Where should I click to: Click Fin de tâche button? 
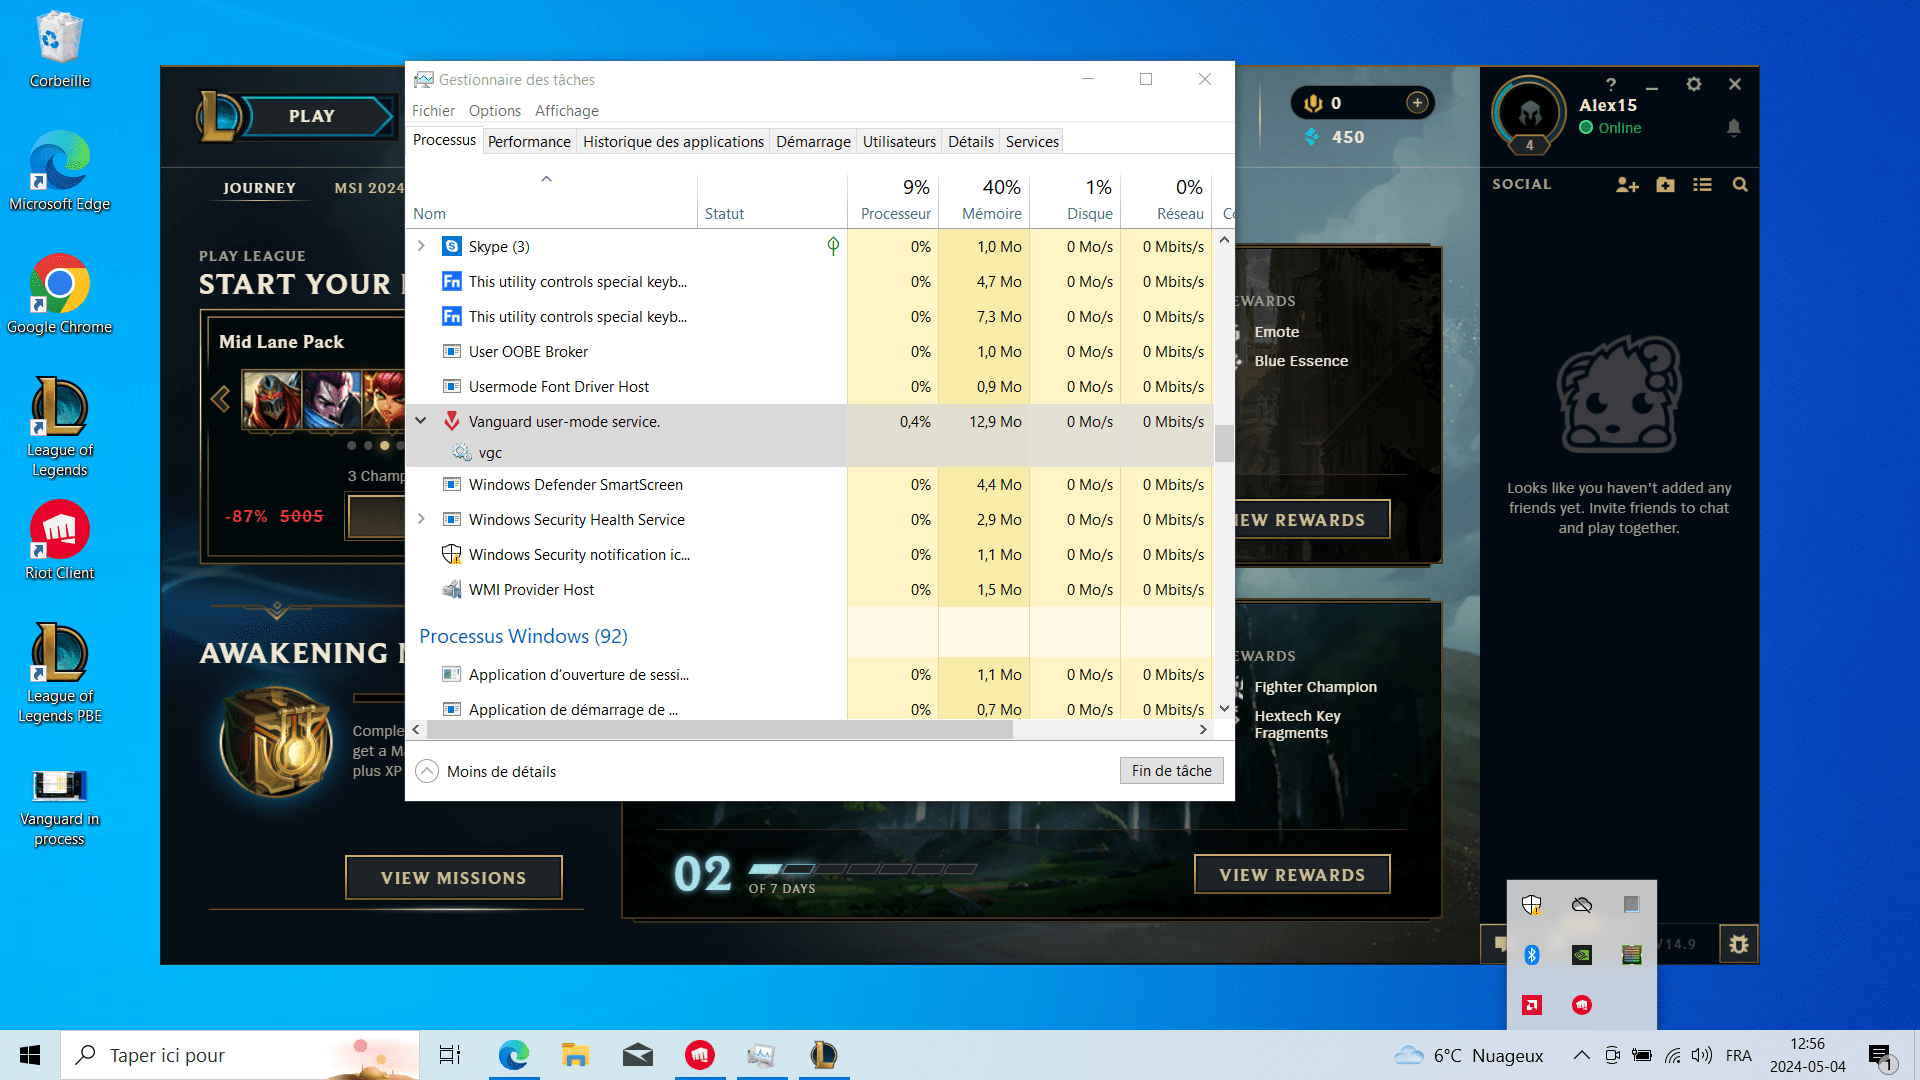coord(1171,770)
